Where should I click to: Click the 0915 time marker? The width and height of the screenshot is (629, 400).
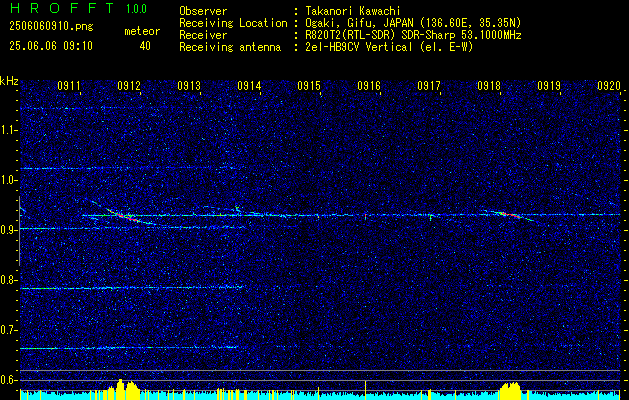tap(309, 85)
